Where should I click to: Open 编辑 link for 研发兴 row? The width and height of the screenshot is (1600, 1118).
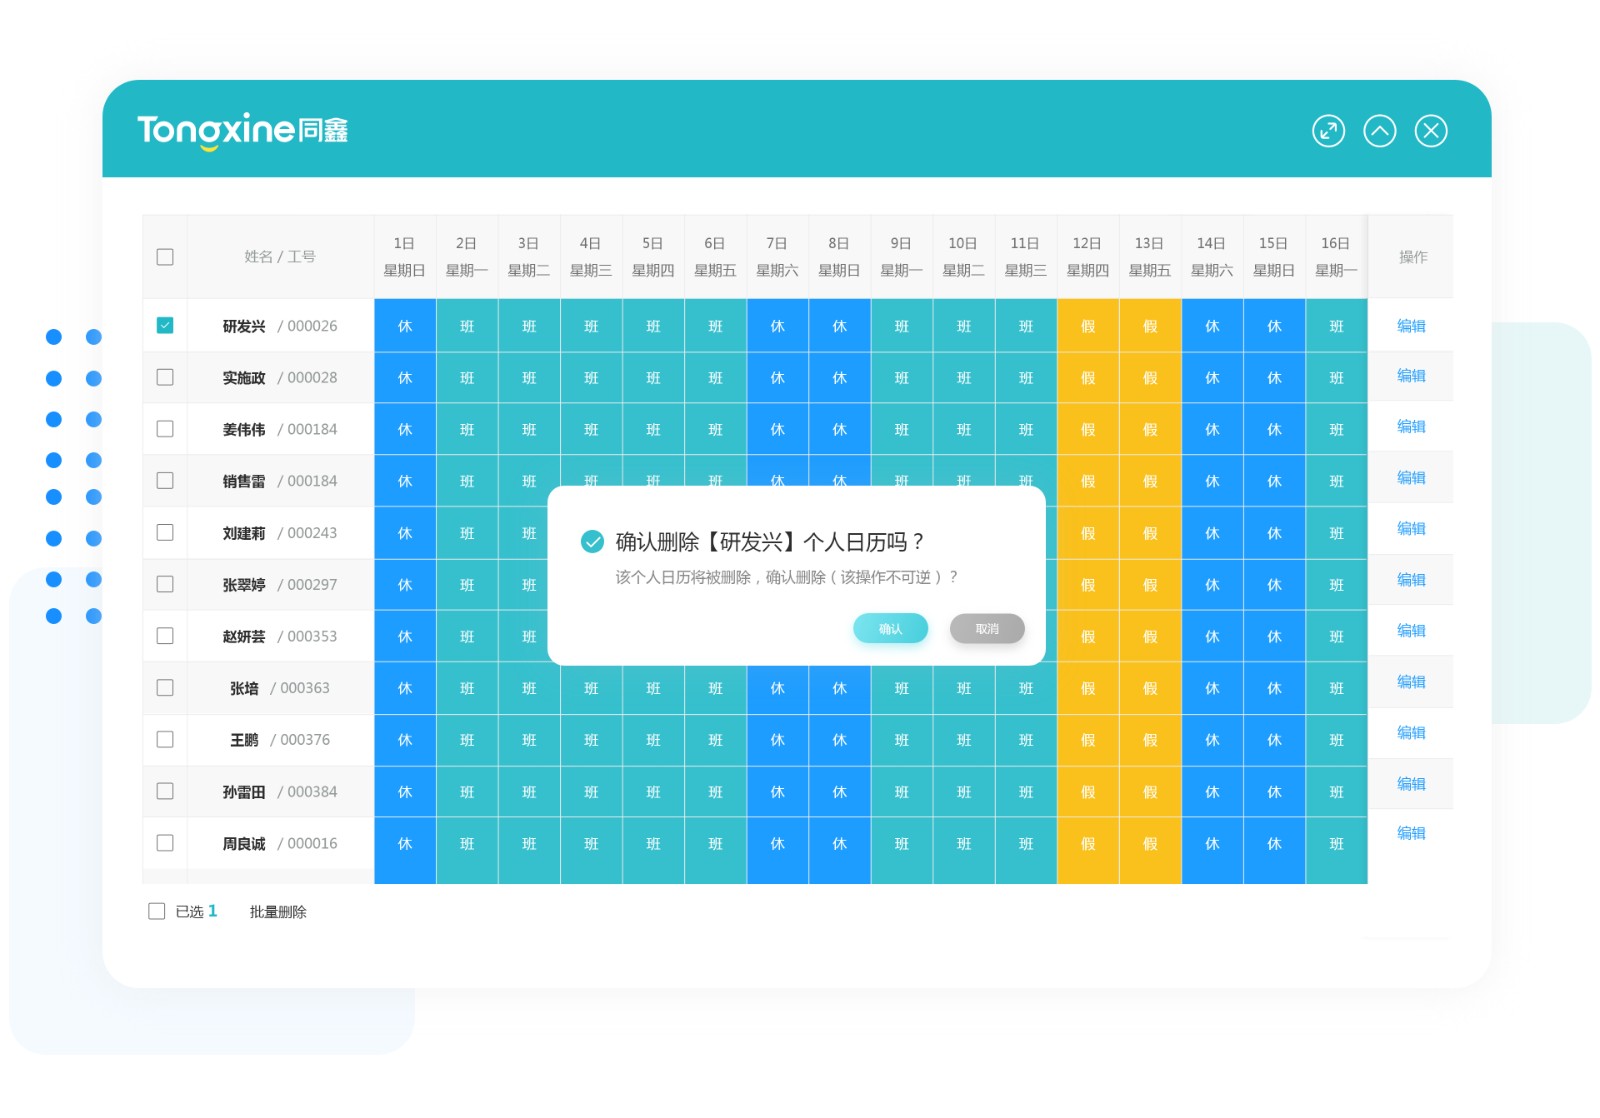click(x=1411, y=325)
